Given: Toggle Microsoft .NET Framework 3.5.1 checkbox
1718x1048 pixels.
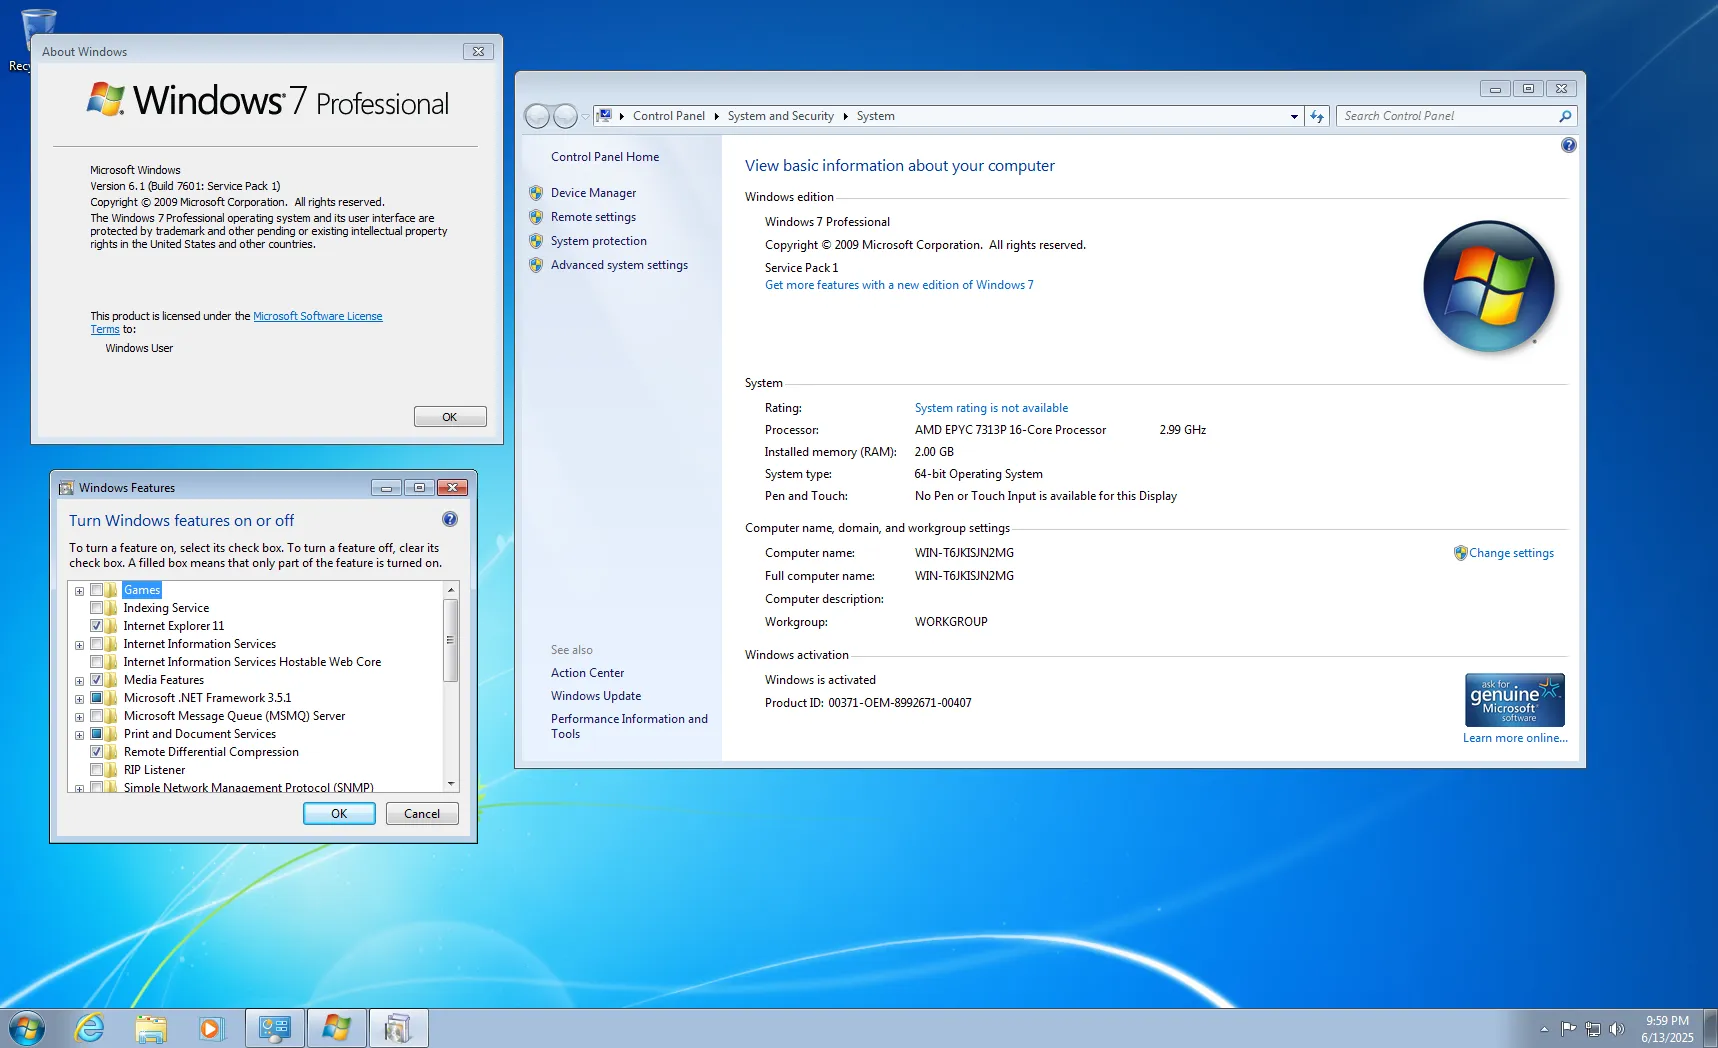Looking at the screenshot, I should (x=96, y=698).
